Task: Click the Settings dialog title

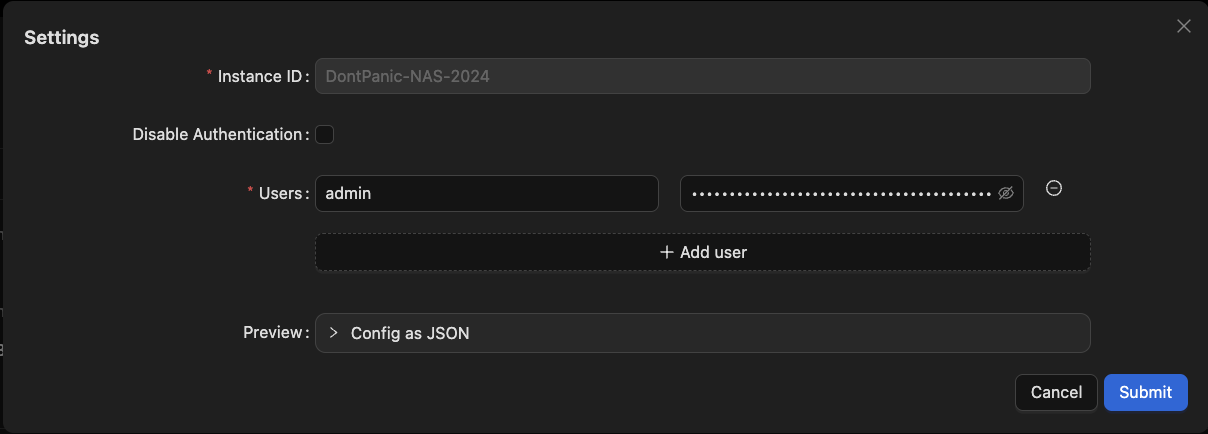Action: point(61,38)
